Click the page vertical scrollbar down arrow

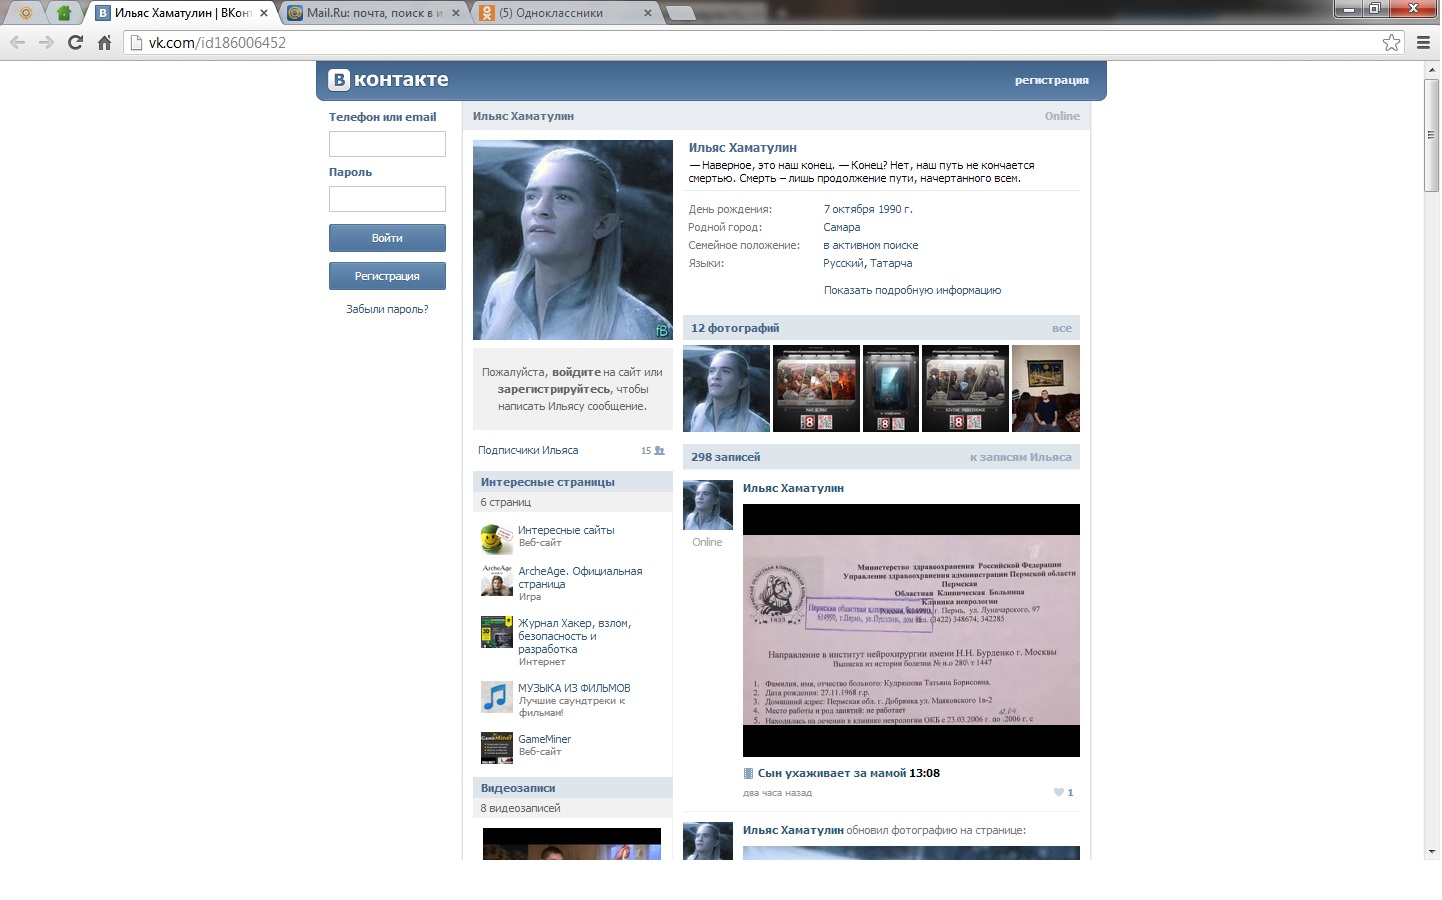pyautogui.click(x=1431, y=852)
